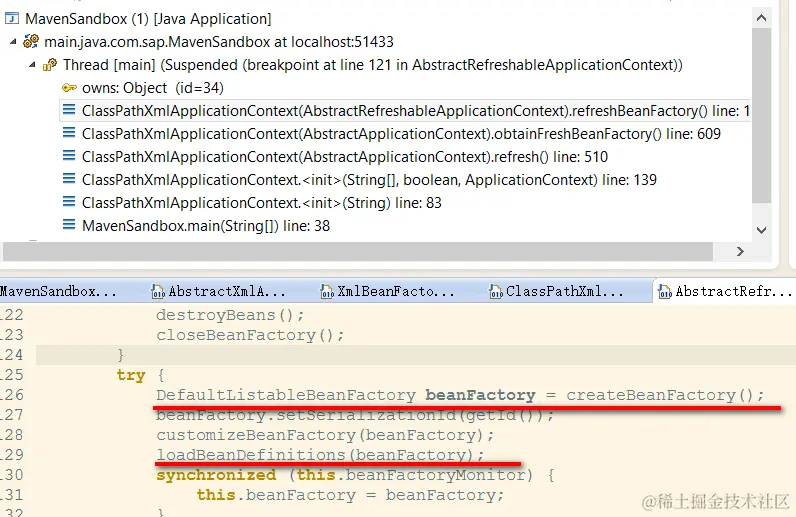Click stack frame icon for refreshBeanFactory() row
Image resolution: width=796 pixels, height=517 pixels.
tap(69, 110)
